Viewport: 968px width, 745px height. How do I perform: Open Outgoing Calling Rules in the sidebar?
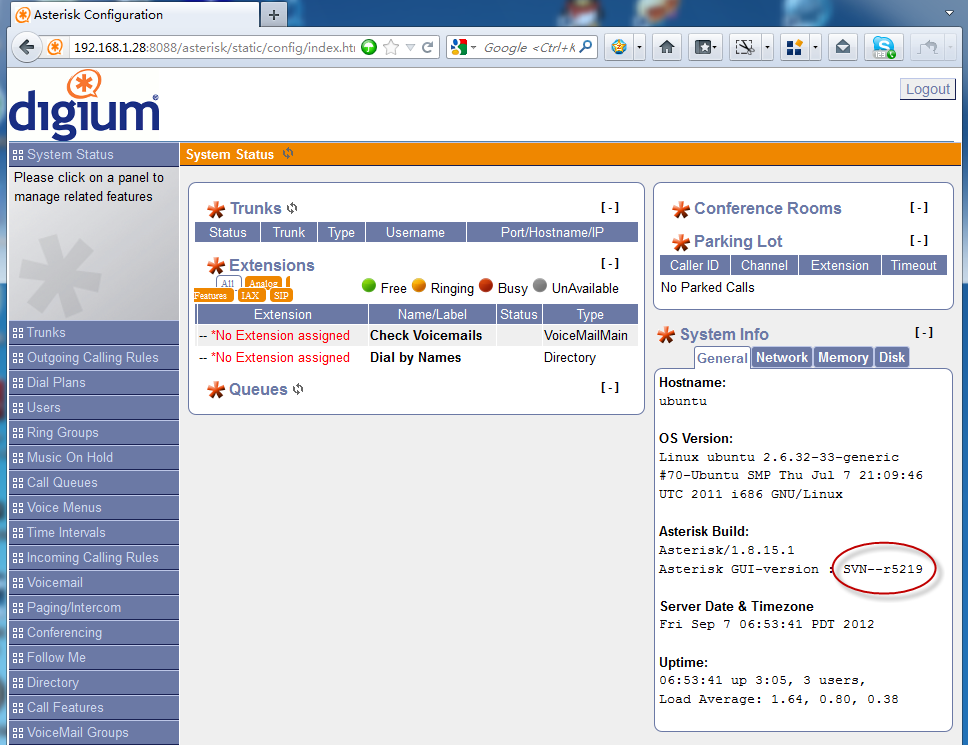point(94,357)
